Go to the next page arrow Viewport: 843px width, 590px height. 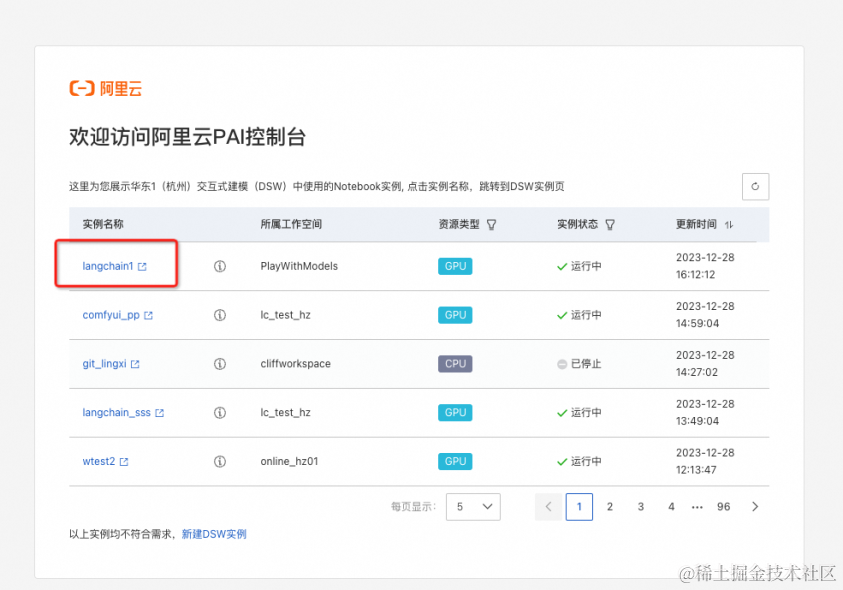click(x=755, y=507)
